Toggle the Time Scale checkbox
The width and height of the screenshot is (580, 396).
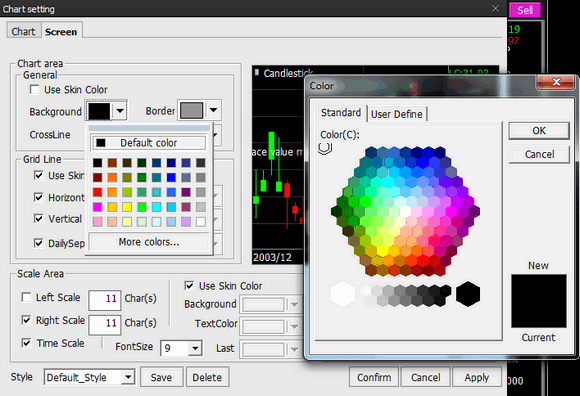pos(26,343)
